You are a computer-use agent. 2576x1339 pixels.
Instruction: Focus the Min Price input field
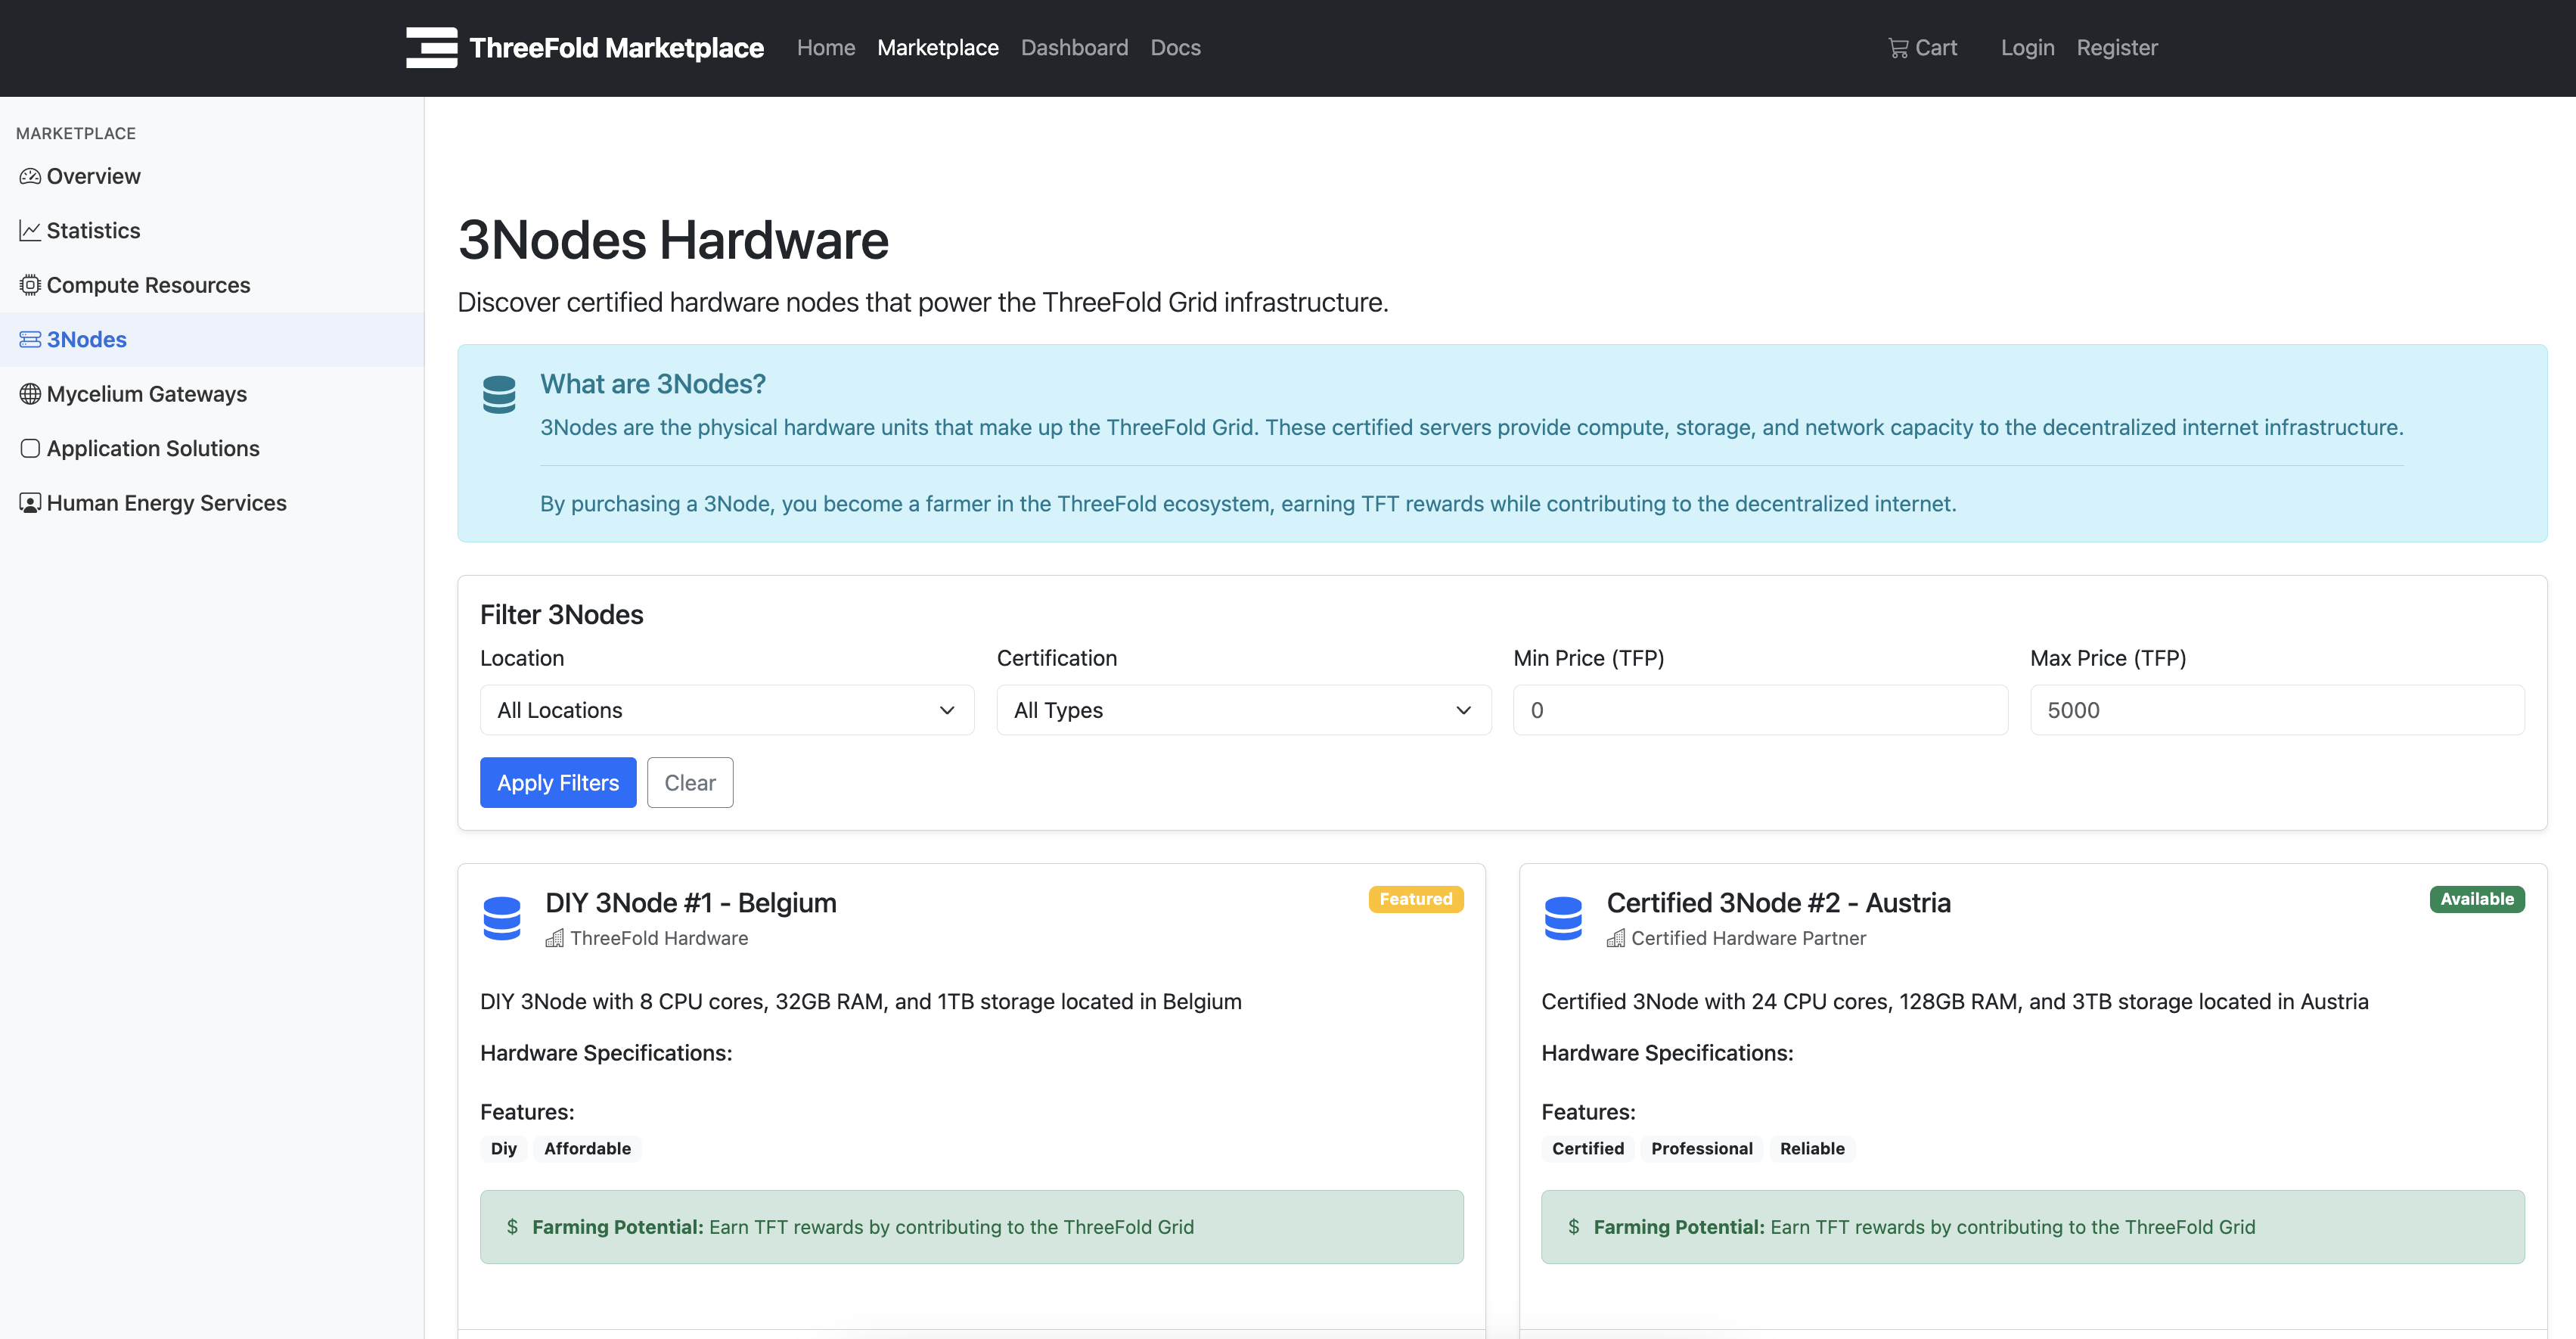tap(1760, 710)
